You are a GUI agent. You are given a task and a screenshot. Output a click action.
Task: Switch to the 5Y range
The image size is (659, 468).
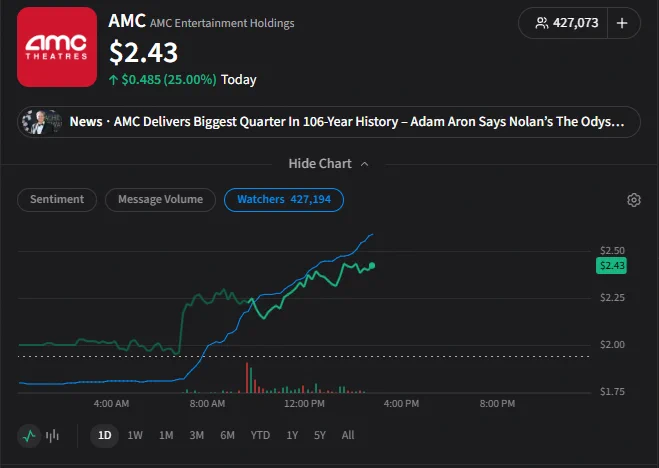[x=320, y=436]
